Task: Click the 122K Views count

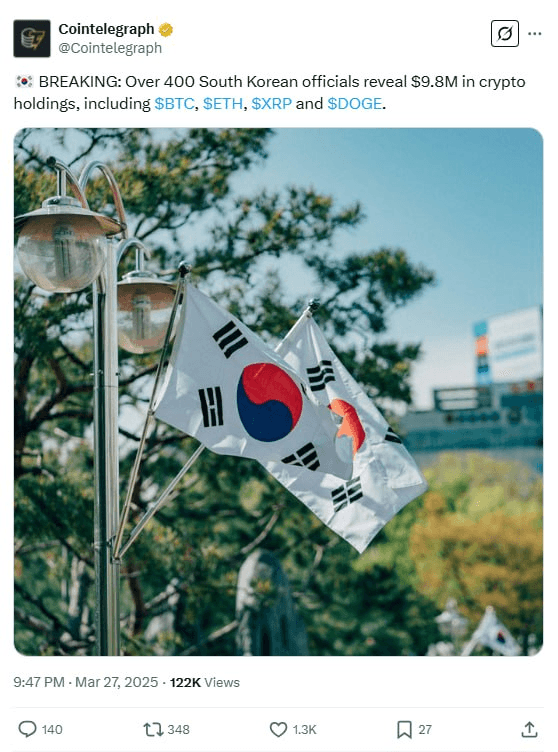Action: click(x=205, y=682)
